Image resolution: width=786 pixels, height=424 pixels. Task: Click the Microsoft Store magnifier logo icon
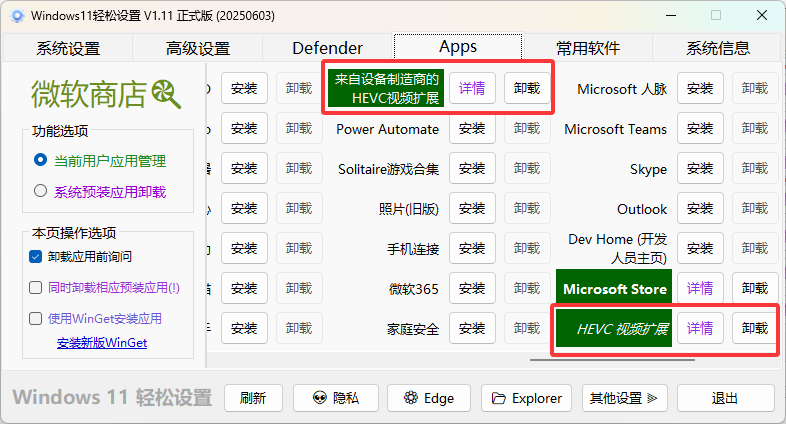pos(166,94)
